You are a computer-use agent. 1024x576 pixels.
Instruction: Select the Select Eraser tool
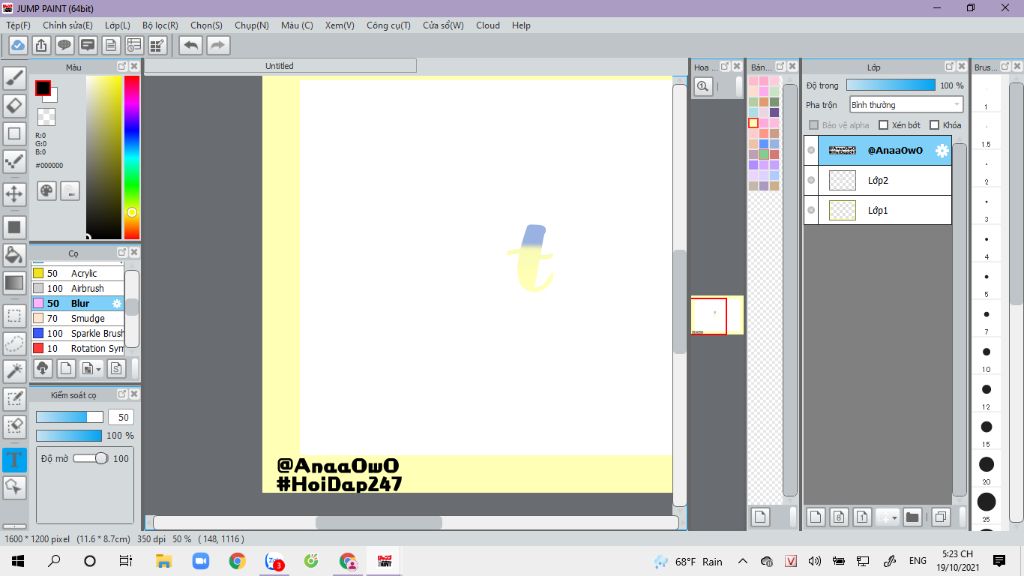tap(14, 426)
